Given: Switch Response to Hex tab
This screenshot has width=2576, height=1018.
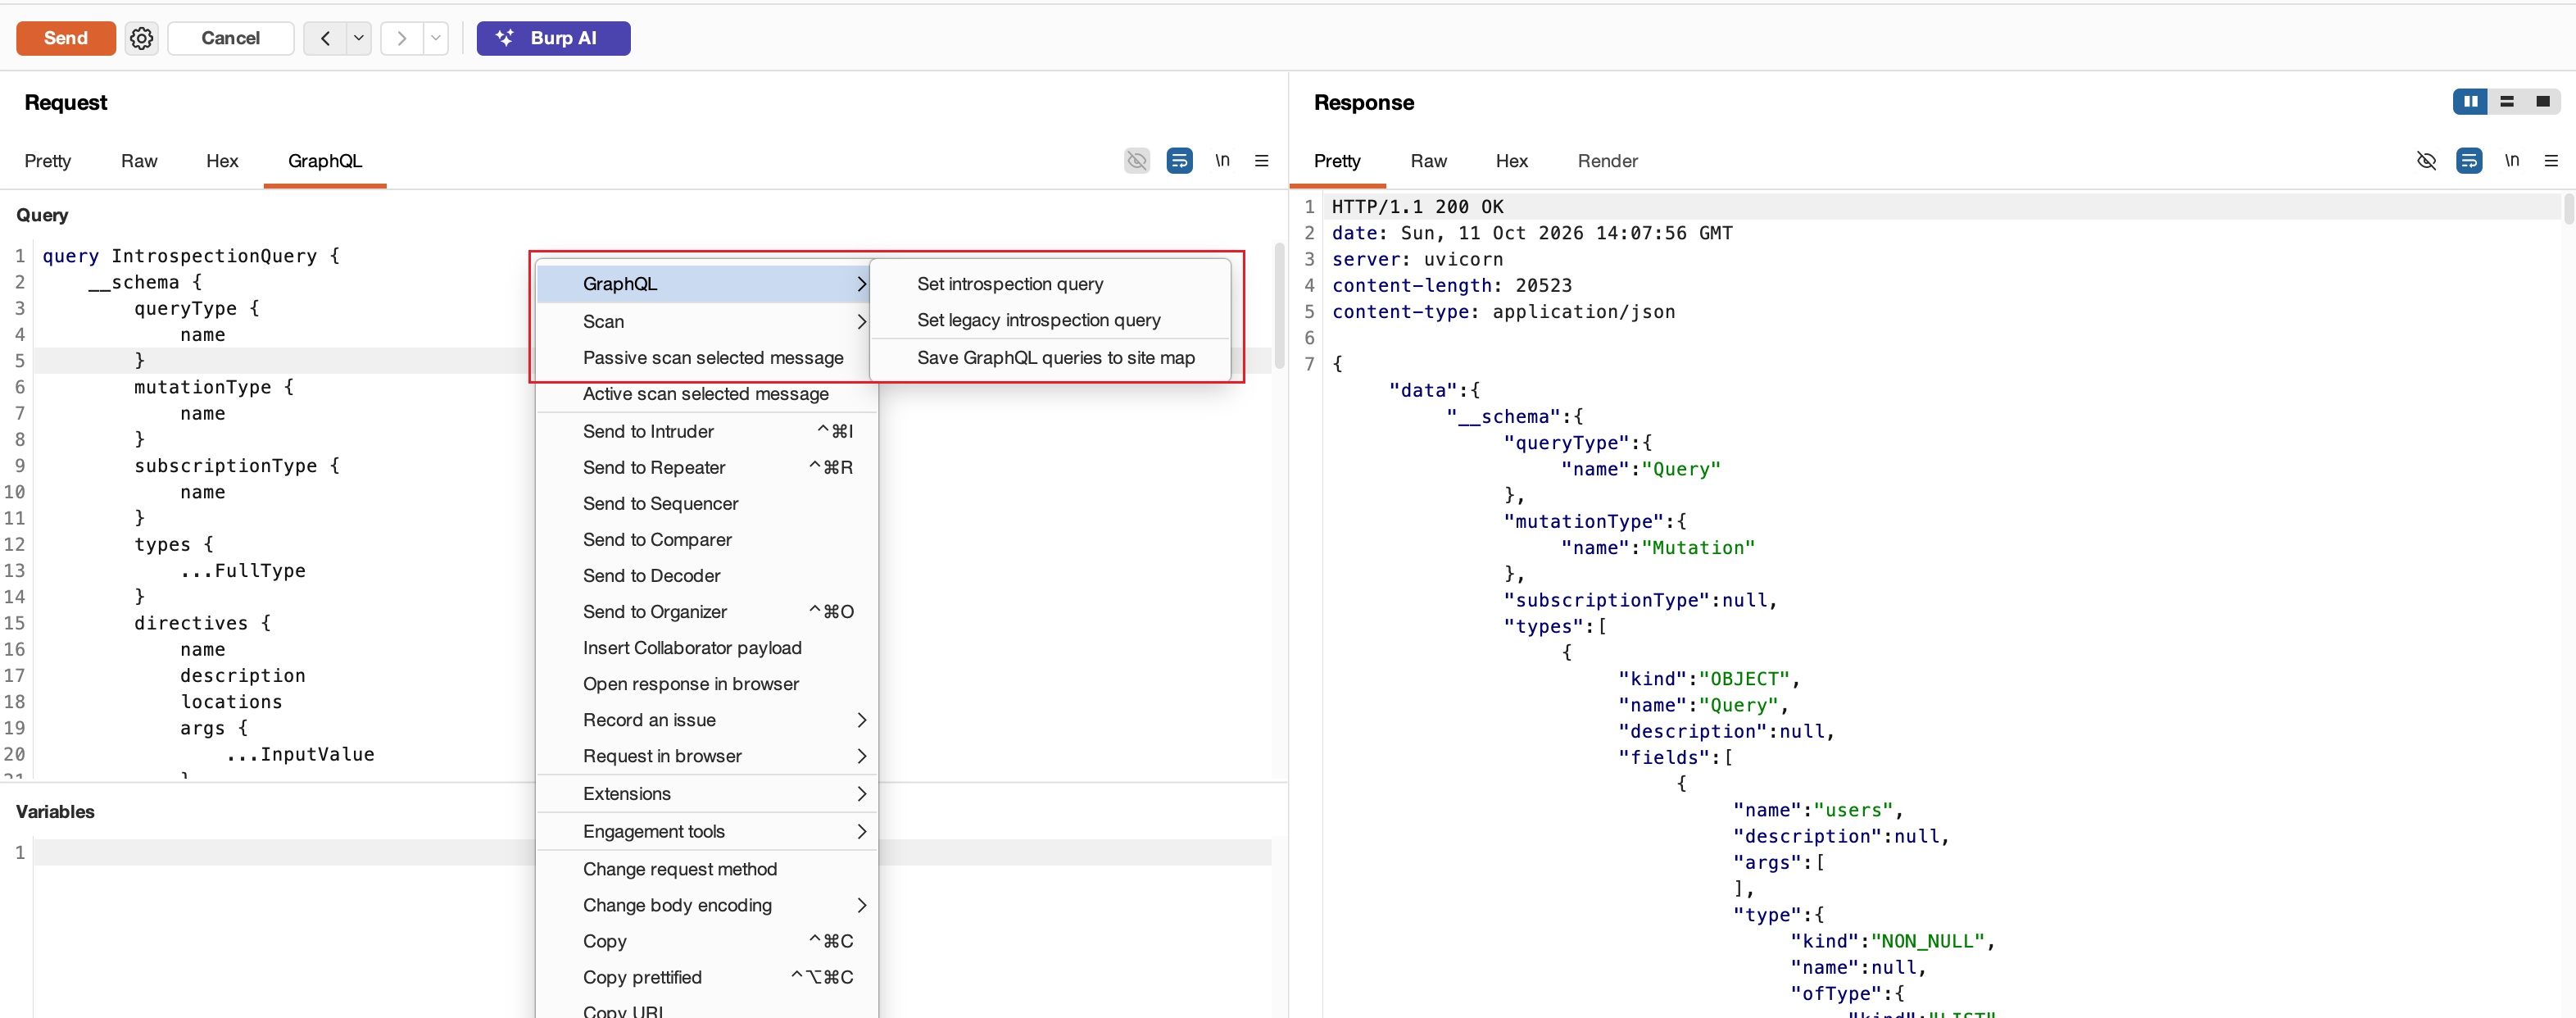Looking at the screenshot, I should click(1511, 161).
